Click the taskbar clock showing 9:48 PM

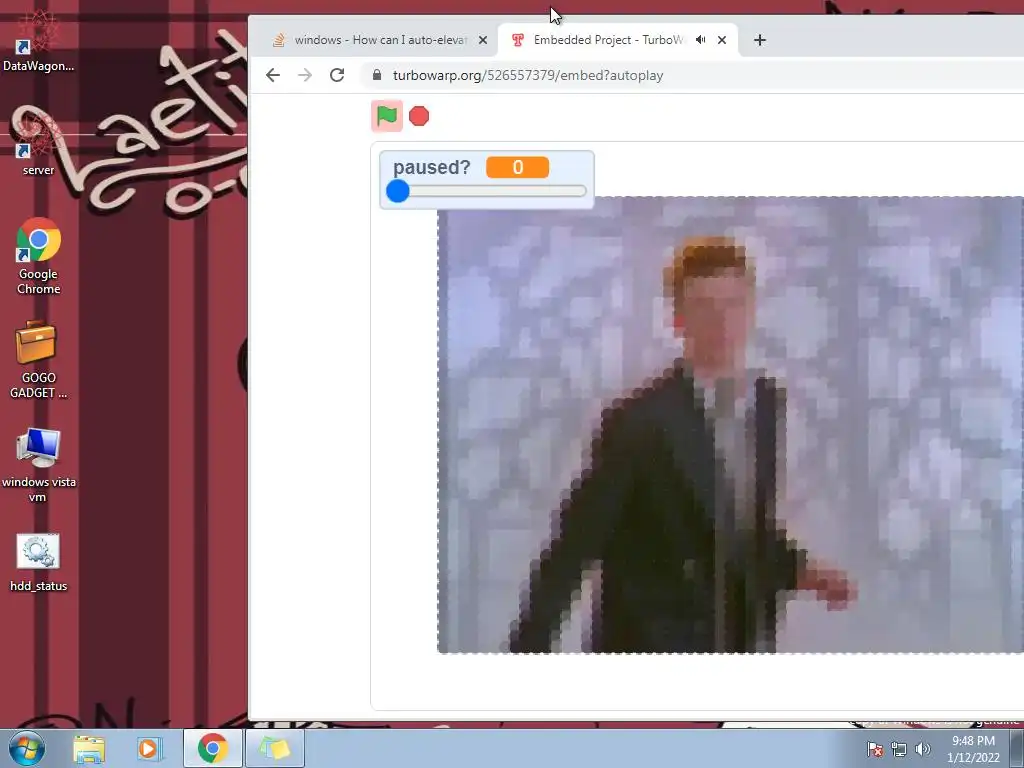click(973, 749)
